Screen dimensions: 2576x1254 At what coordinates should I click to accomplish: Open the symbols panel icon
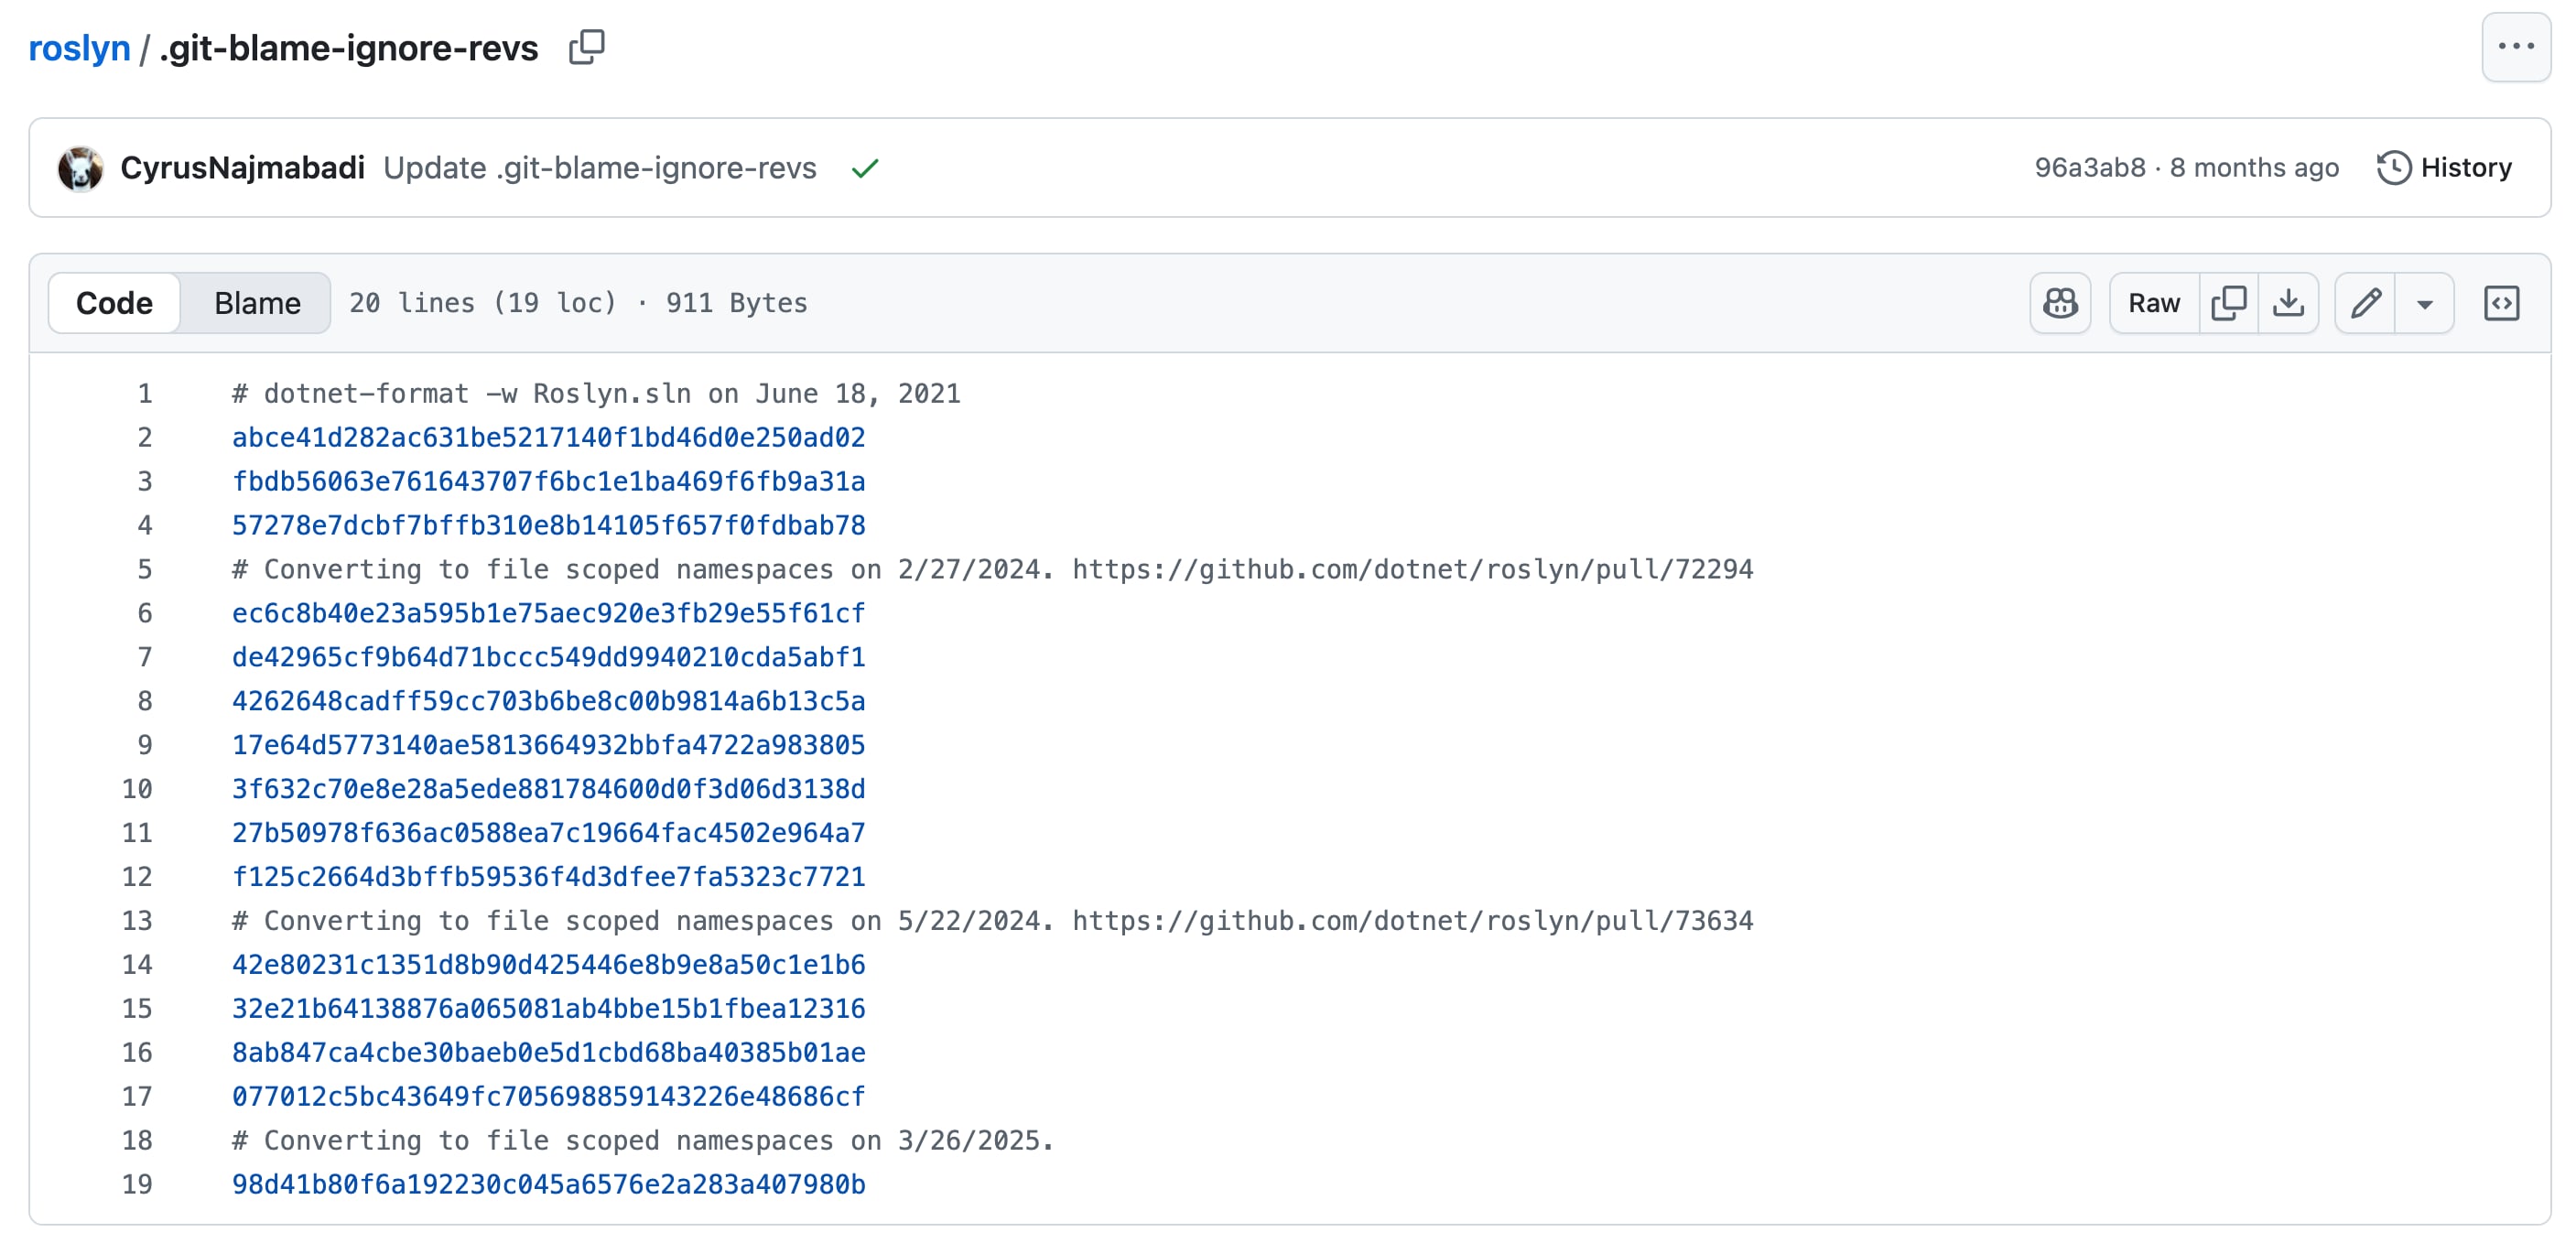(x=2501, y=303)
